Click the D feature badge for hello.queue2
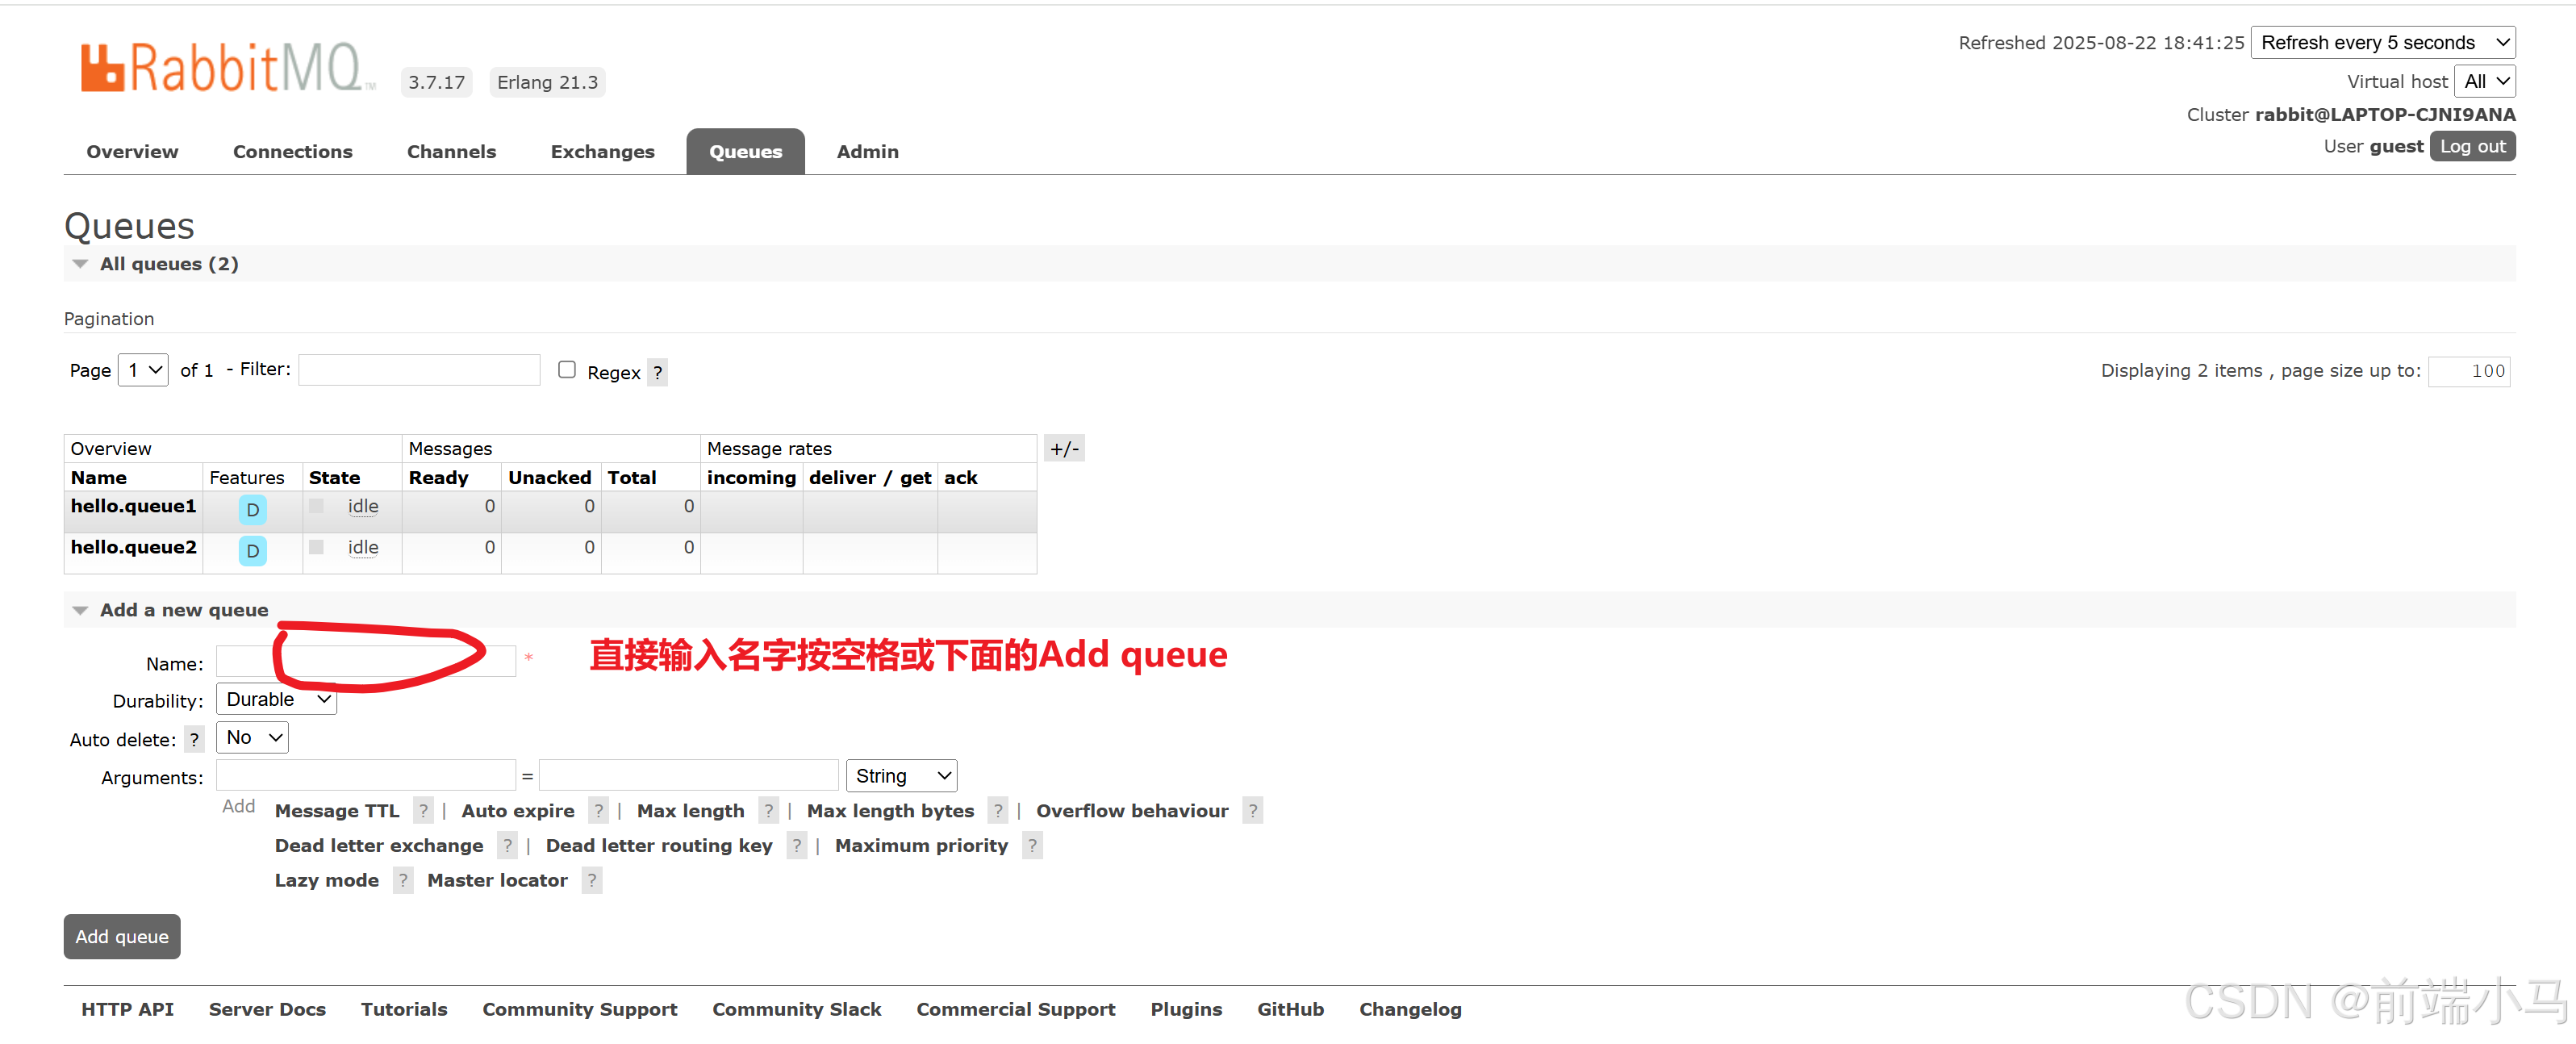This screenshot has width=2576, height=1044. pos(252,551)
